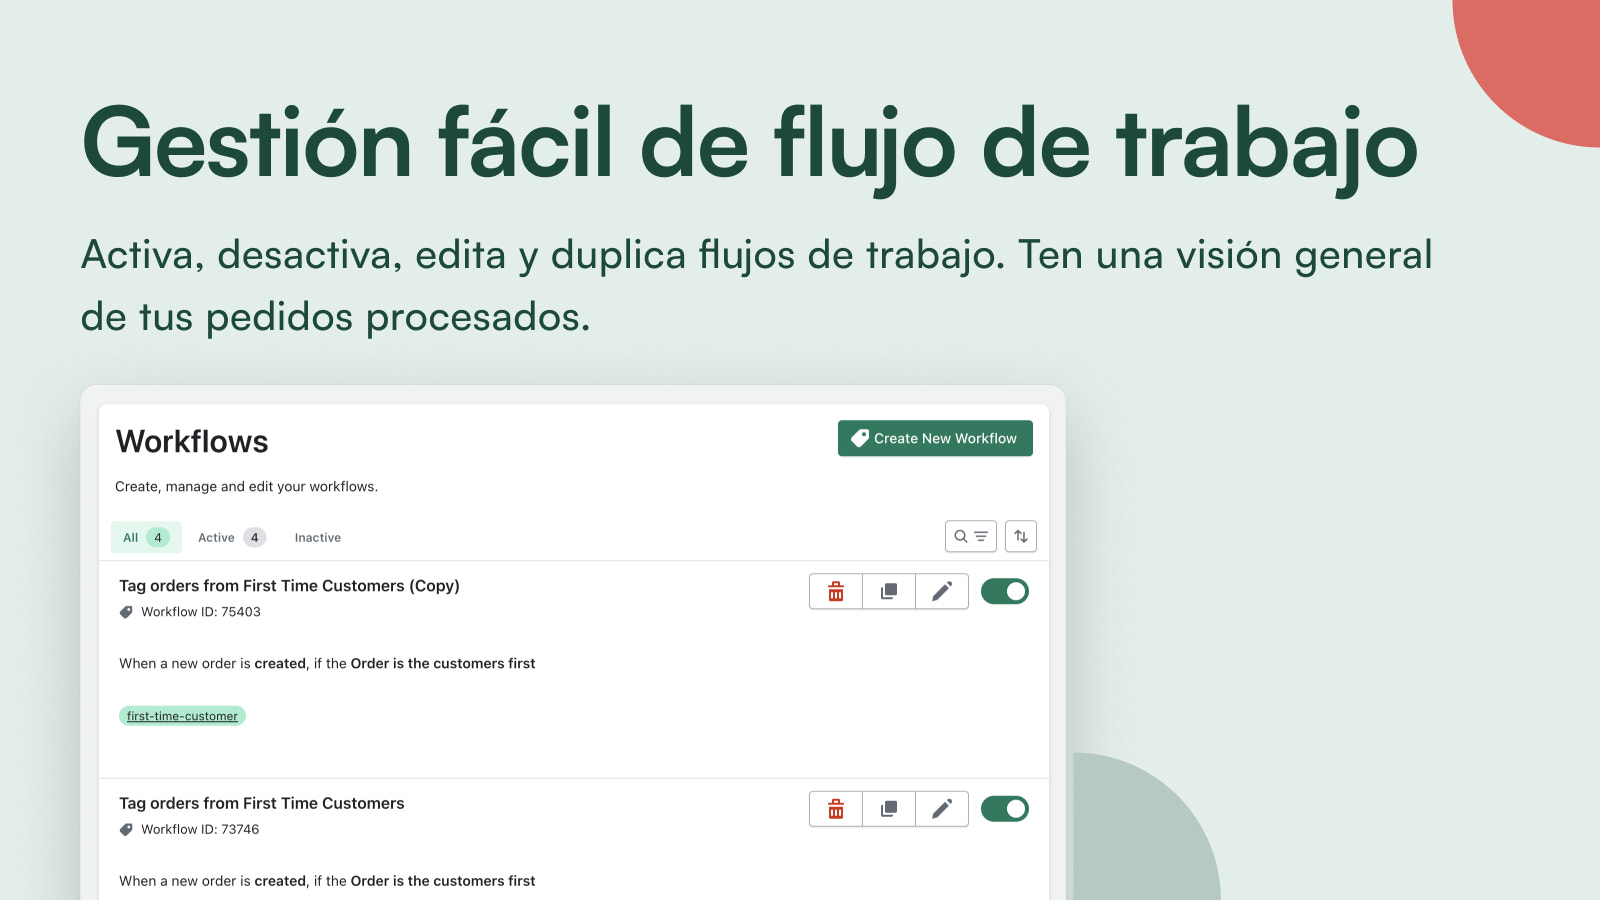Delete workflow ID 73746
Viewport: 1600px width, 900px height.
click(836, 809)
